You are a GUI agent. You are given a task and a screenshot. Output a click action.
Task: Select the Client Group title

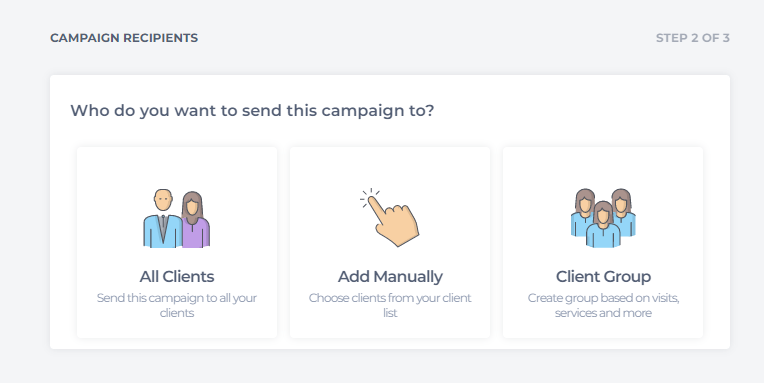click(x=603, y=276)
